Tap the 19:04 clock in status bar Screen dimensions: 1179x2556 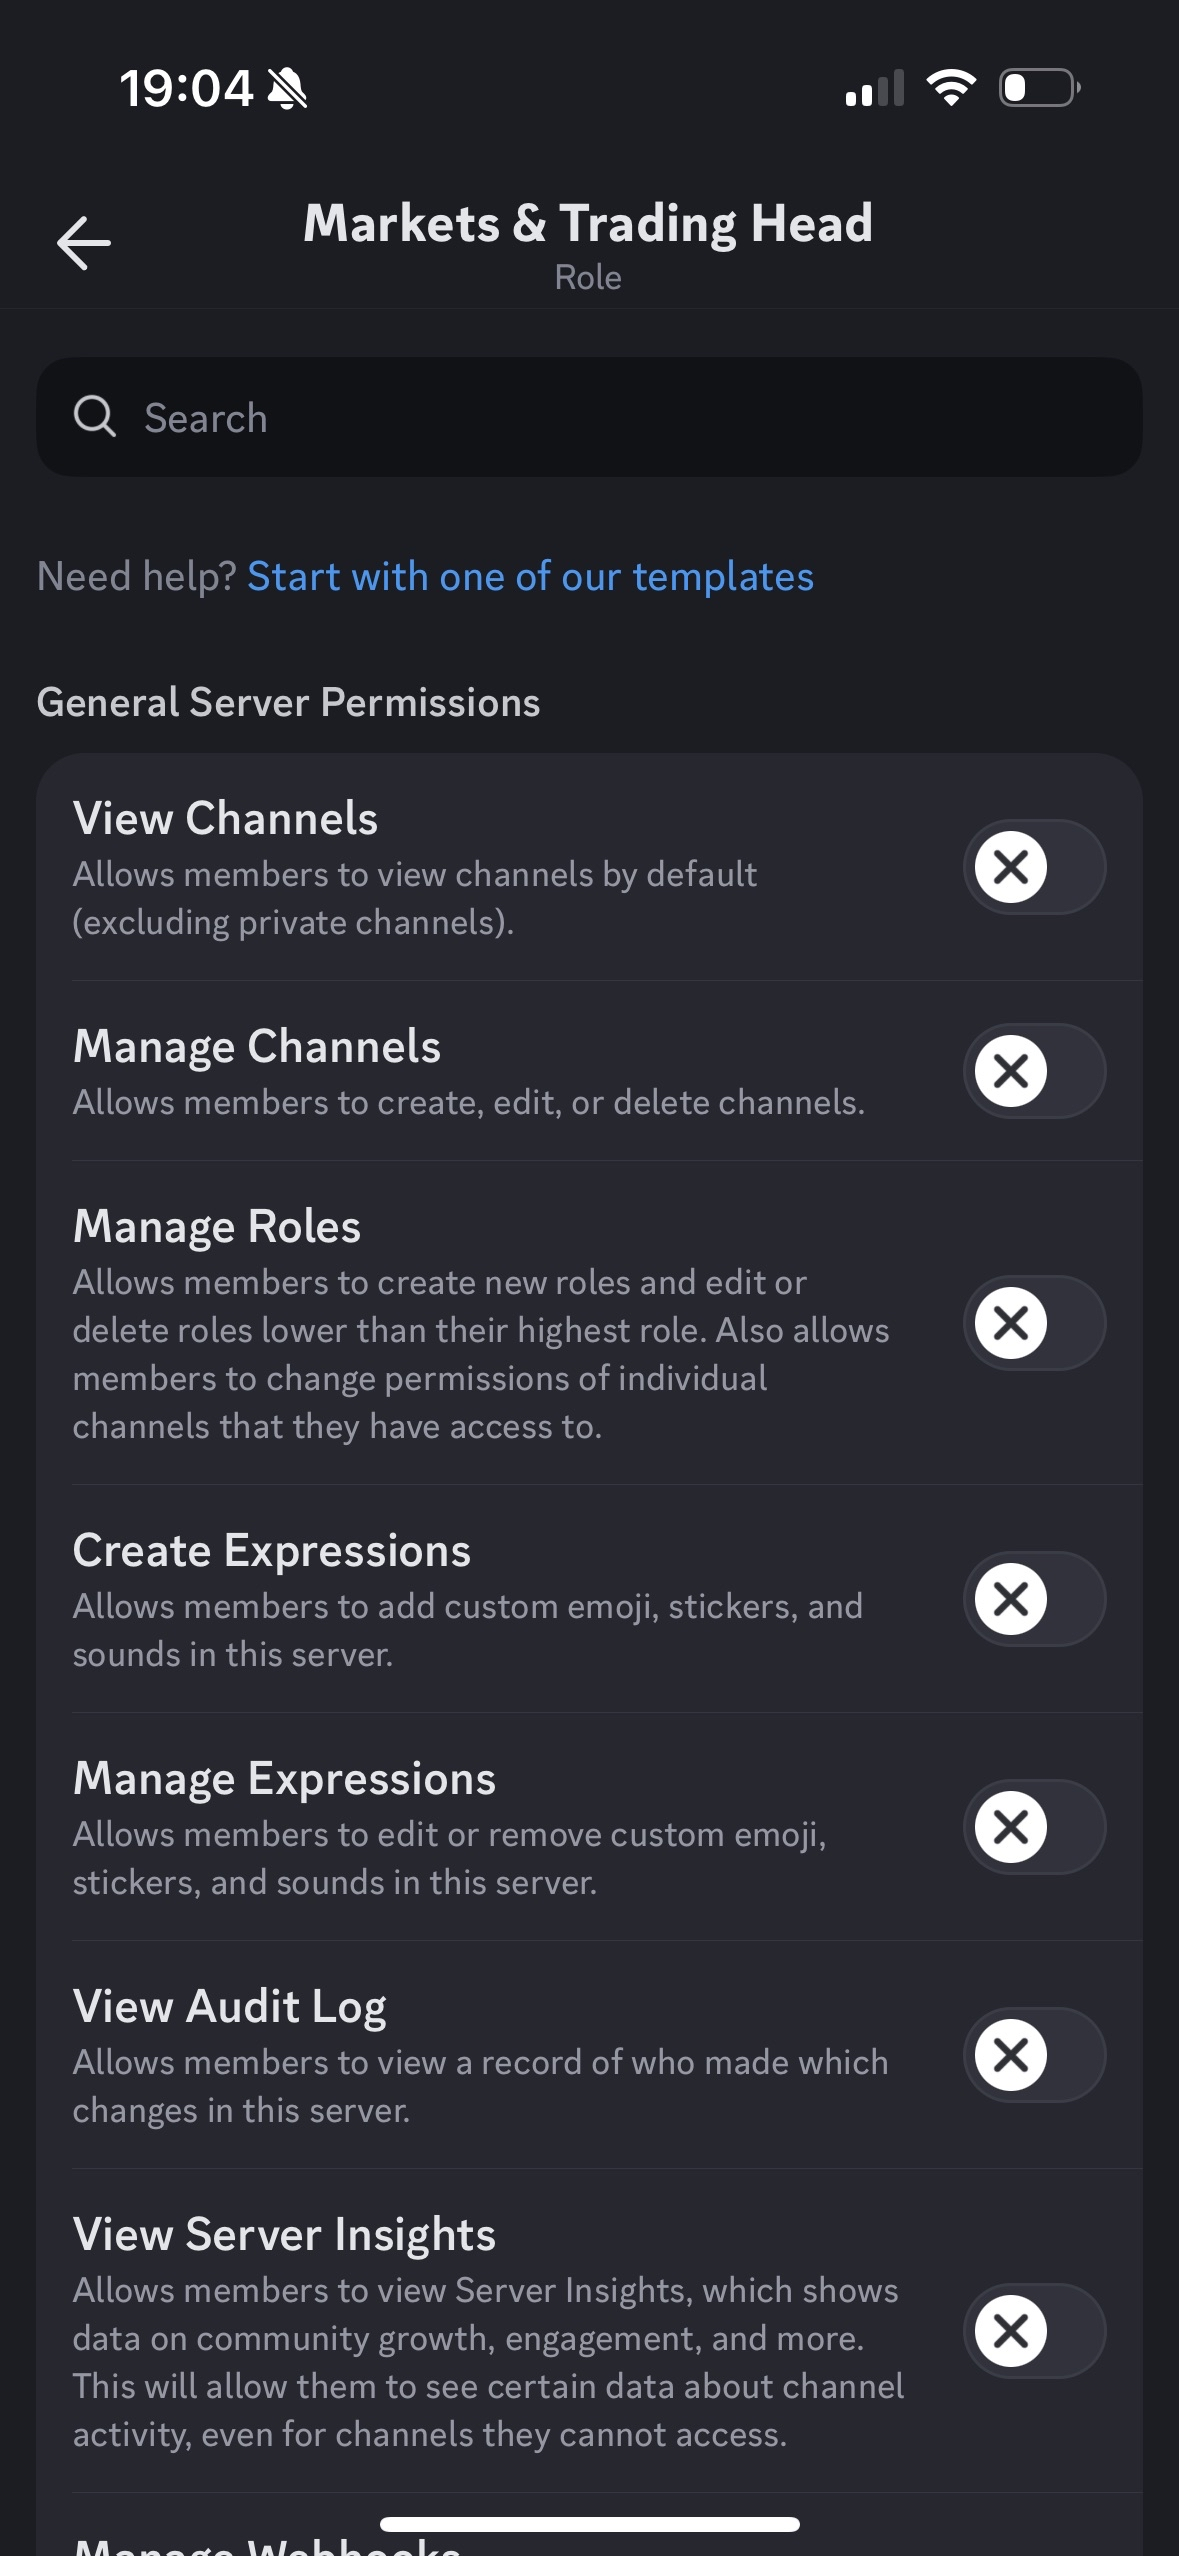coord(186,89)
